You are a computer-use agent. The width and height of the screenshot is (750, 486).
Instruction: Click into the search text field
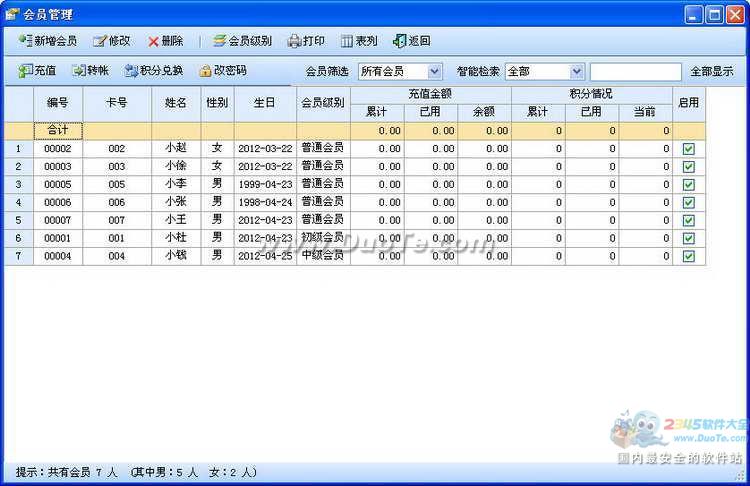tap(635, 72)
